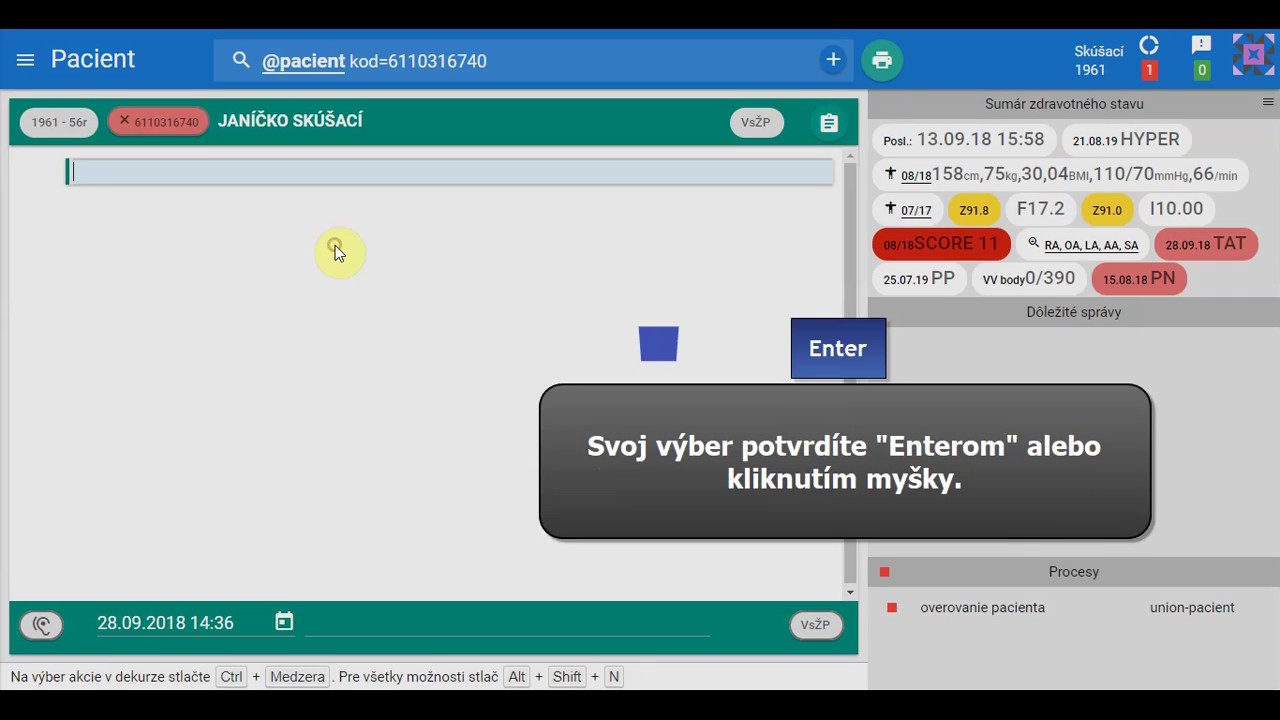Click the 28.09.18 TAT chip
The height and width of the screenshot is (720, 1280).
pyautogui.click(x=1205, y=244)
